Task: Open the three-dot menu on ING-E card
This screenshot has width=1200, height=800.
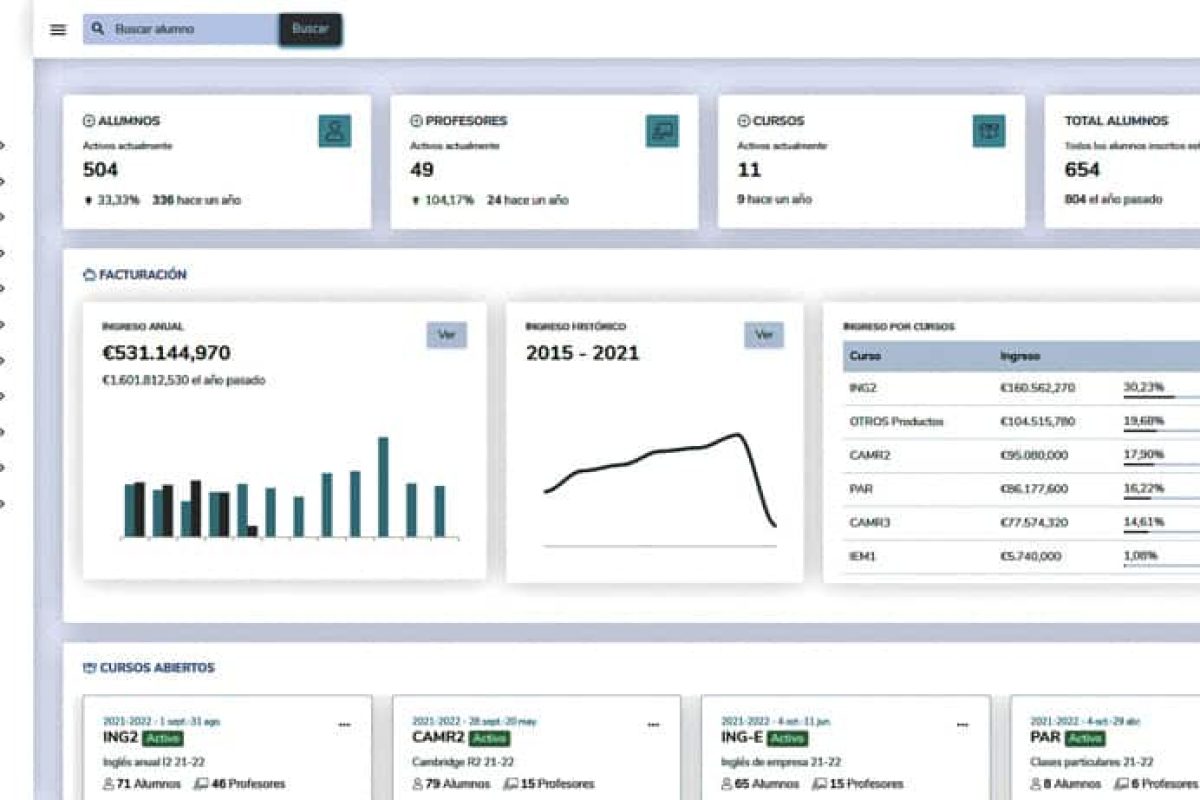Action: click(962, 724)
